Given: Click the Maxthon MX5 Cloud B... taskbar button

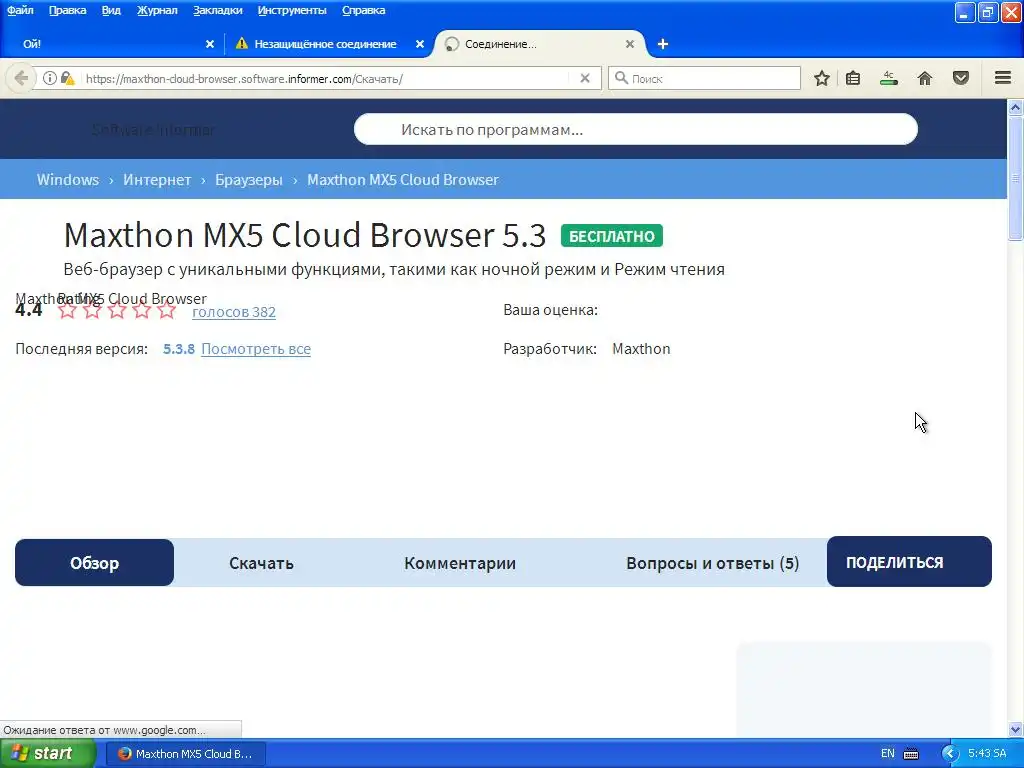Looking at the screenshot, I should pos(185,754).
